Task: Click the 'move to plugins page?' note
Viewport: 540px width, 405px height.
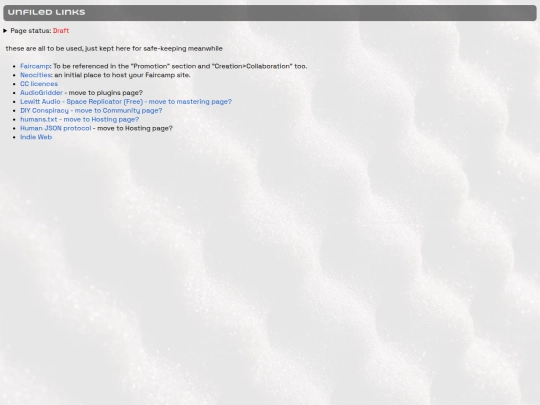Action: click(106, 93)
